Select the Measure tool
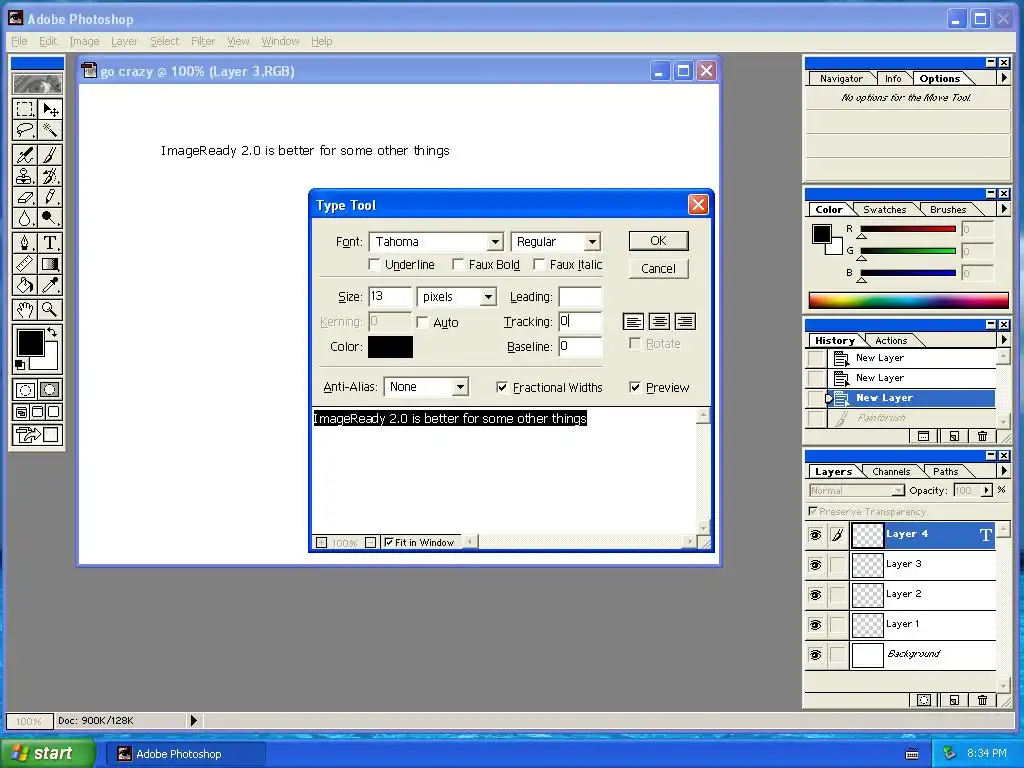The width and height of the screenshot is (1024, 768). (25, 264)
